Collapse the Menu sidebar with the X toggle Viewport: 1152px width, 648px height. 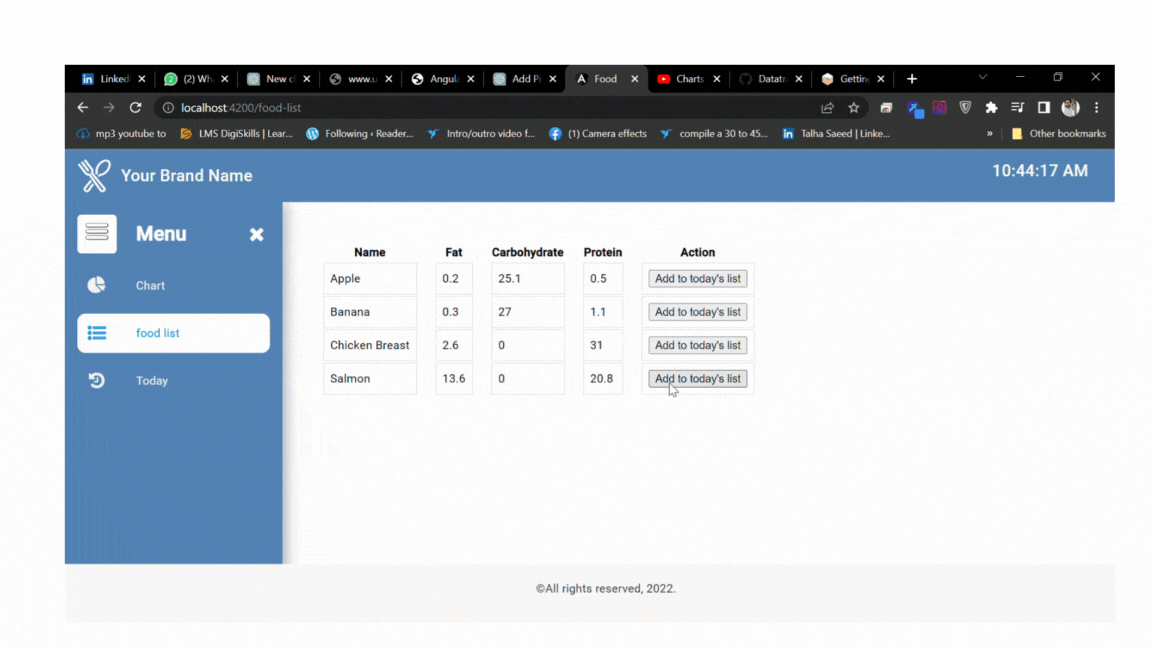pyautogui.click(x=256, y=234)
